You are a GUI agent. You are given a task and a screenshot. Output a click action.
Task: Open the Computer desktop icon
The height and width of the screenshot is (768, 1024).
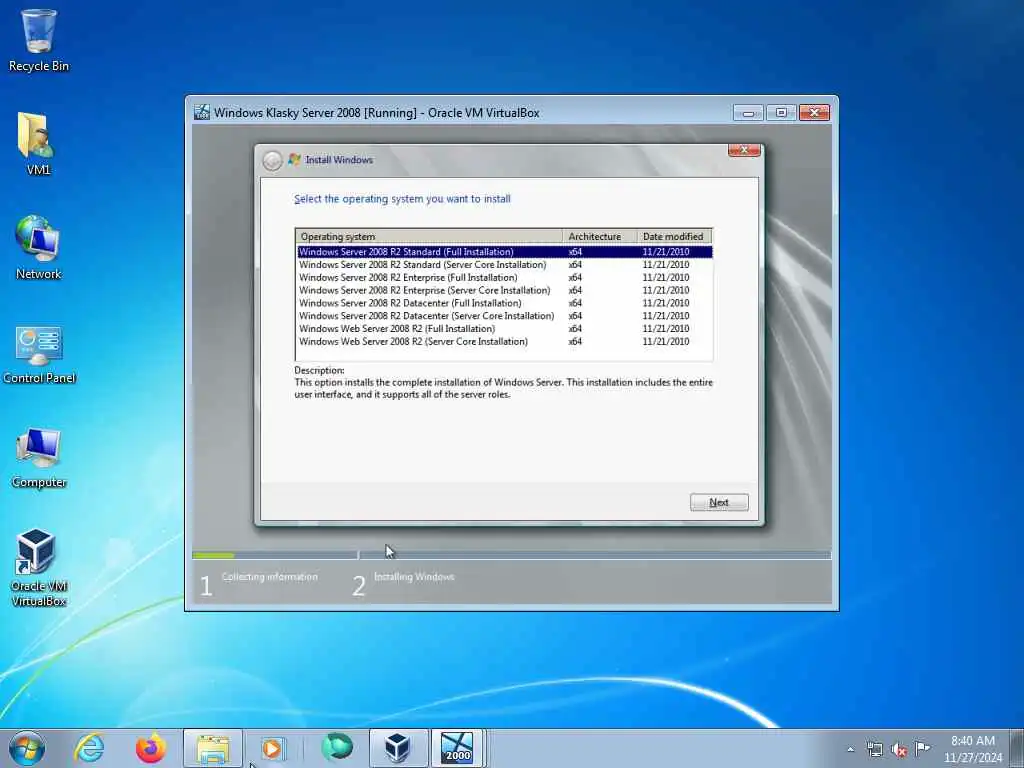(x=39, y=457)
